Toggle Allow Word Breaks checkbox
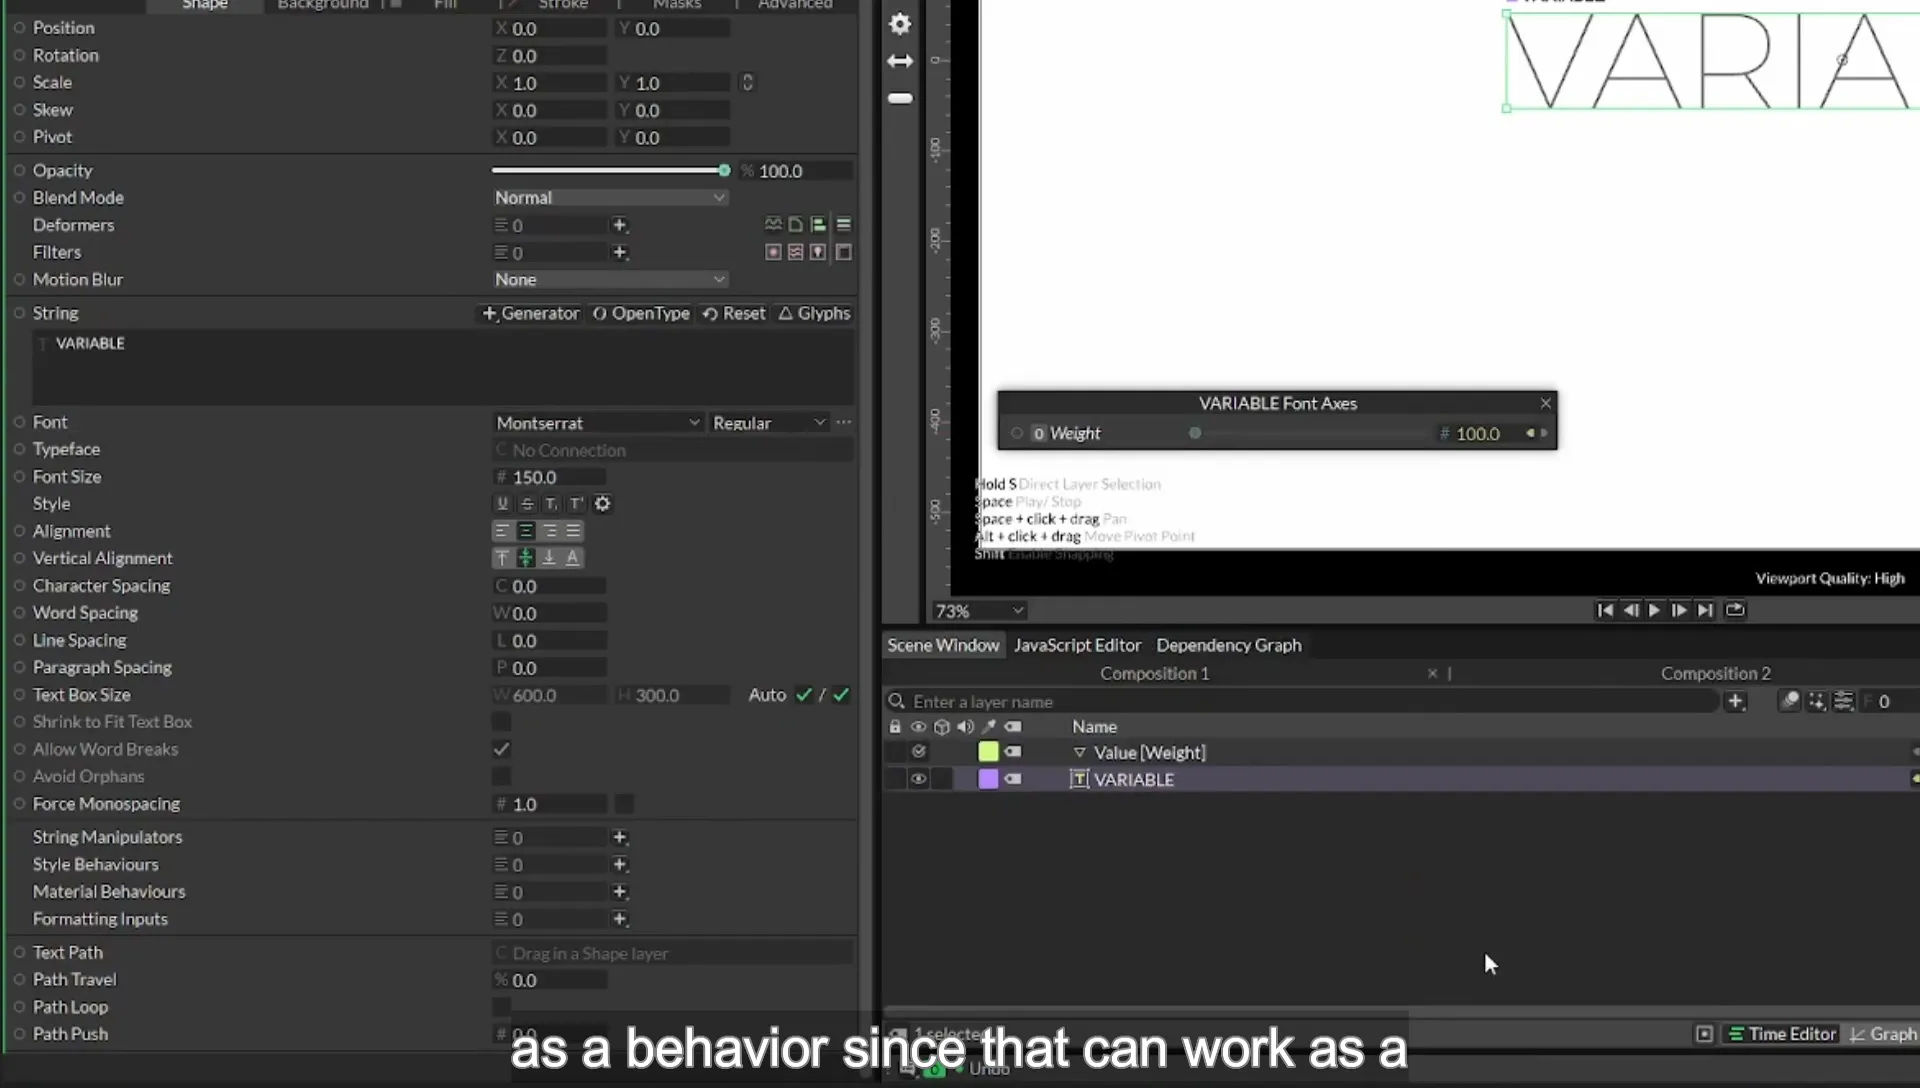1920x1088 pixels. click(502, 749)
